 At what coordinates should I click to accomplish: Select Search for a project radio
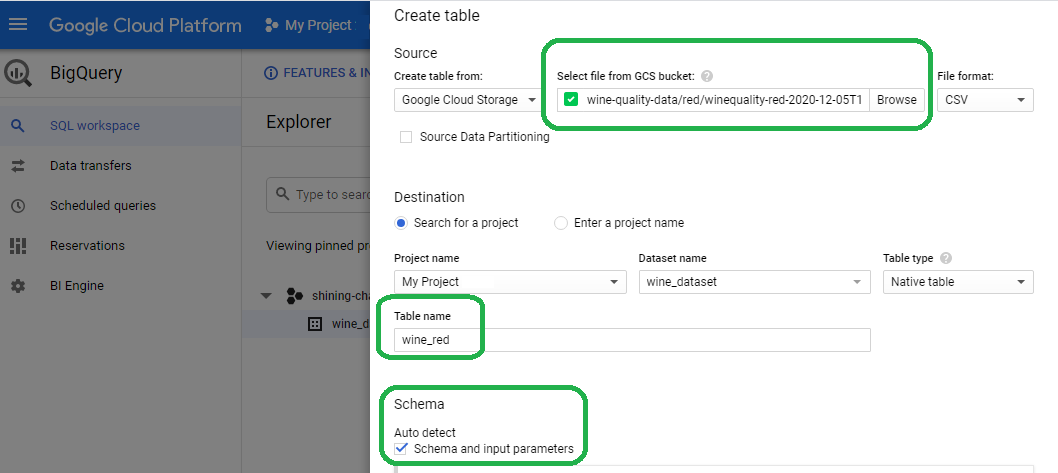(x=401, y=223)
